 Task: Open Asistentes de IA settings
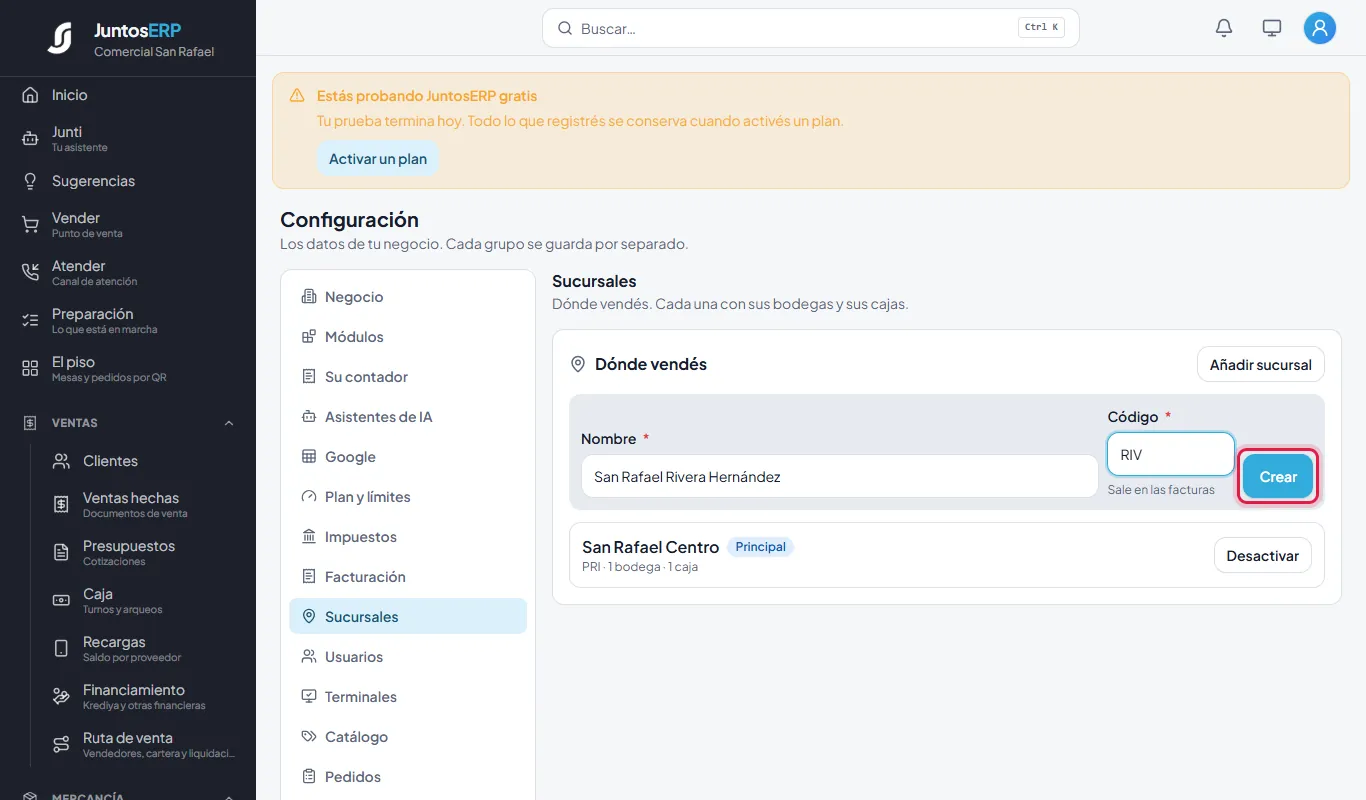point(408,417)
